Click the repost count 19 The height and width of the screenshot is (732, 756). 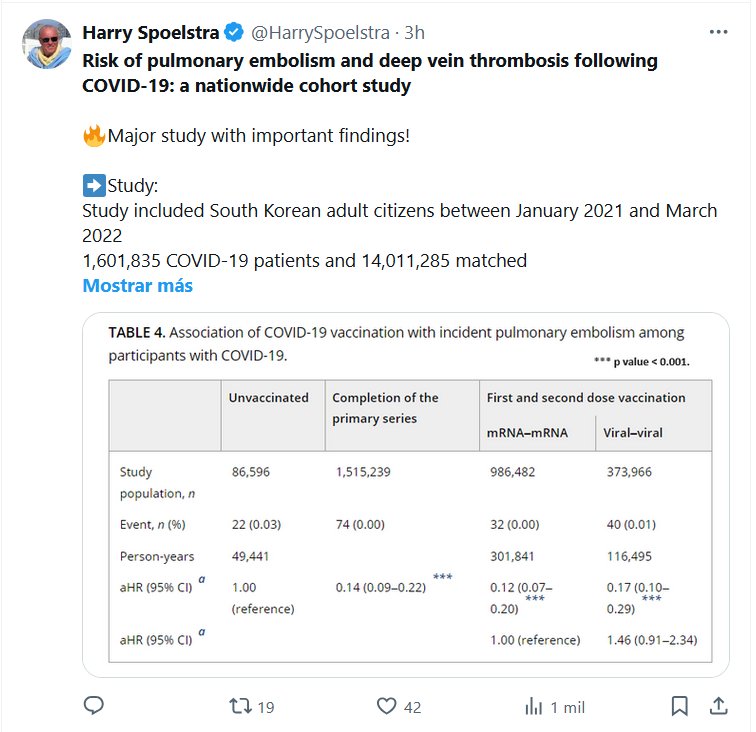265,707
